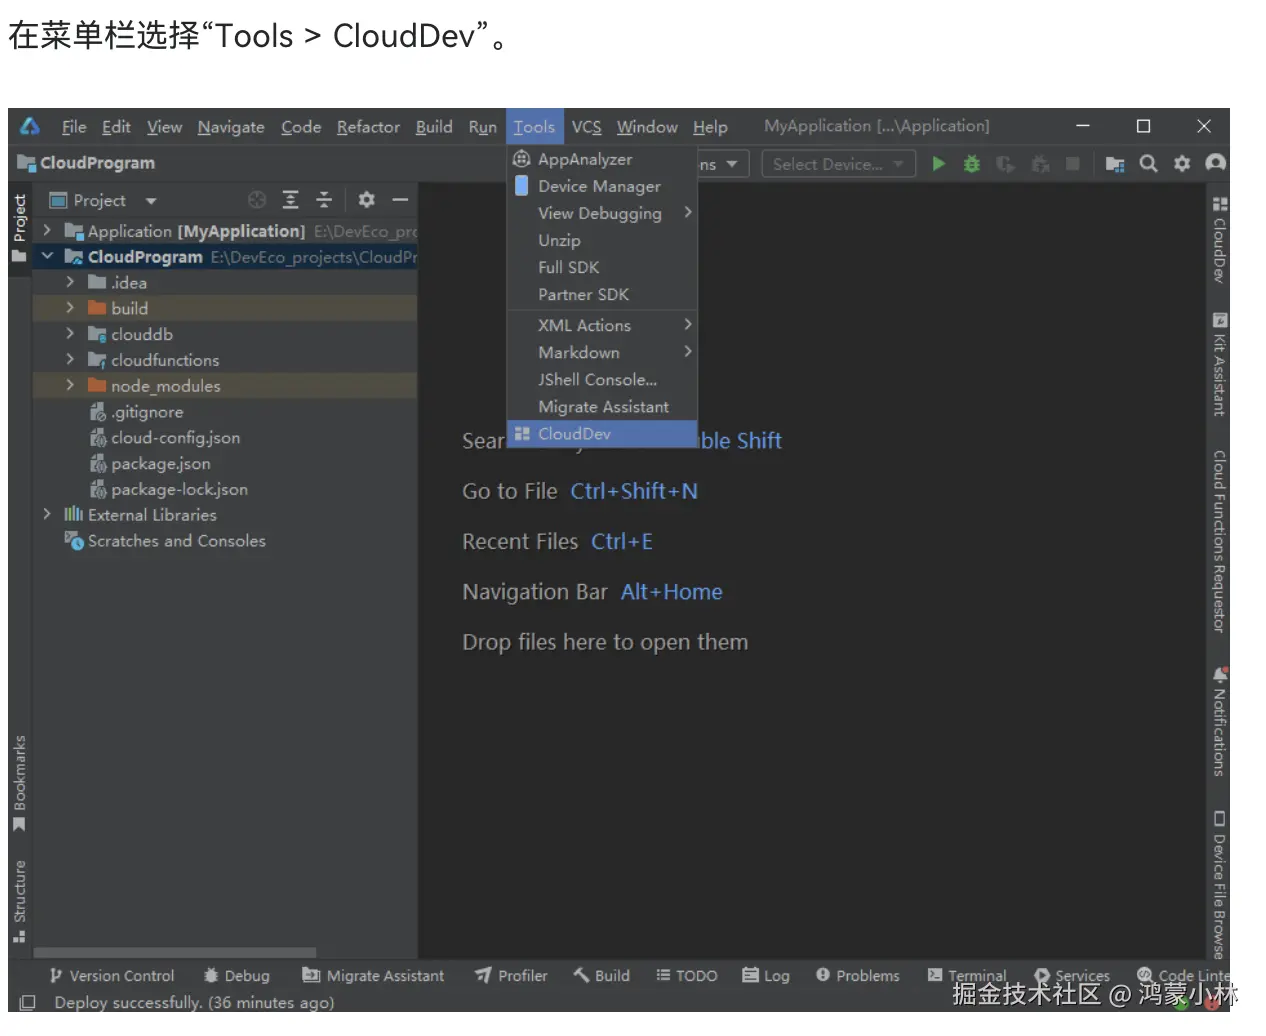
Task: Open the TODO tool window
Action: pyautogui.click(x=686, y=975)
